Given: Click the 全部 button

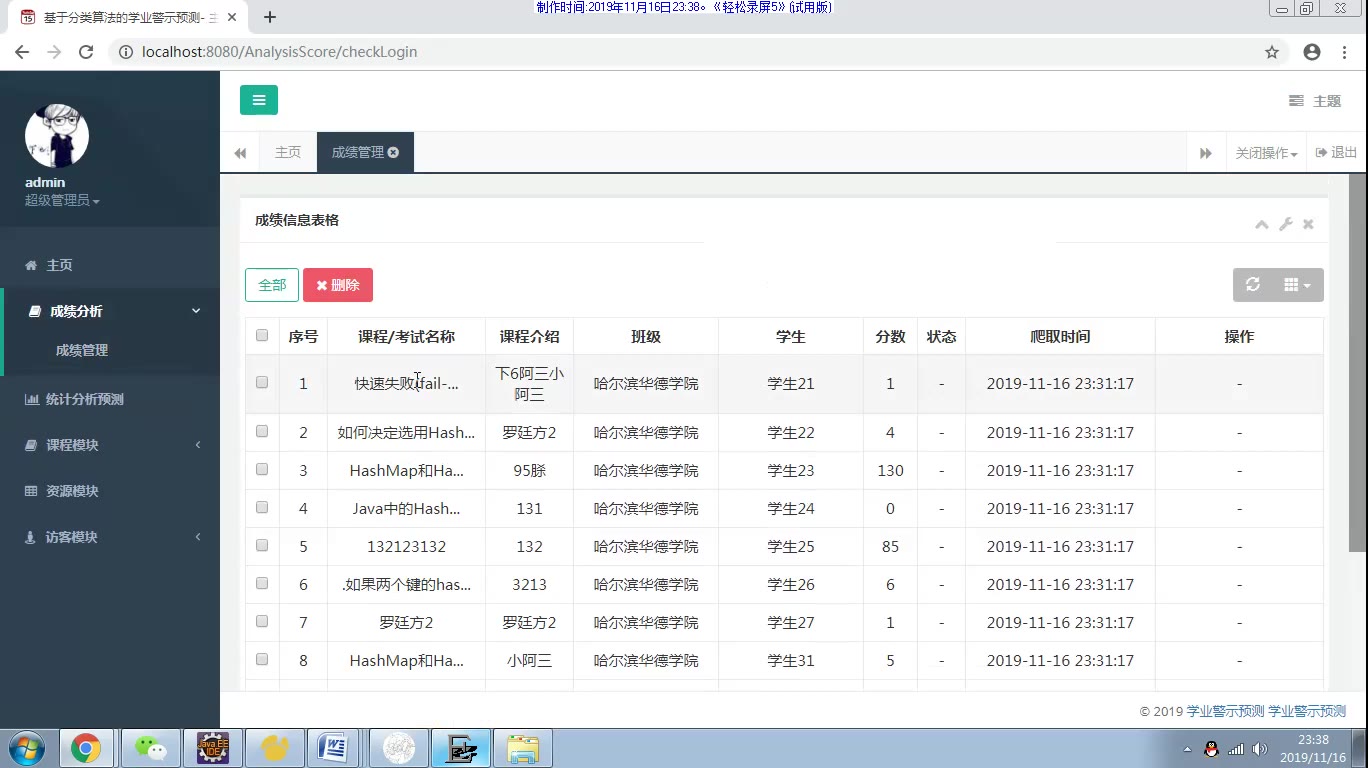Looking at the screenshot, I should coord(272,285).
